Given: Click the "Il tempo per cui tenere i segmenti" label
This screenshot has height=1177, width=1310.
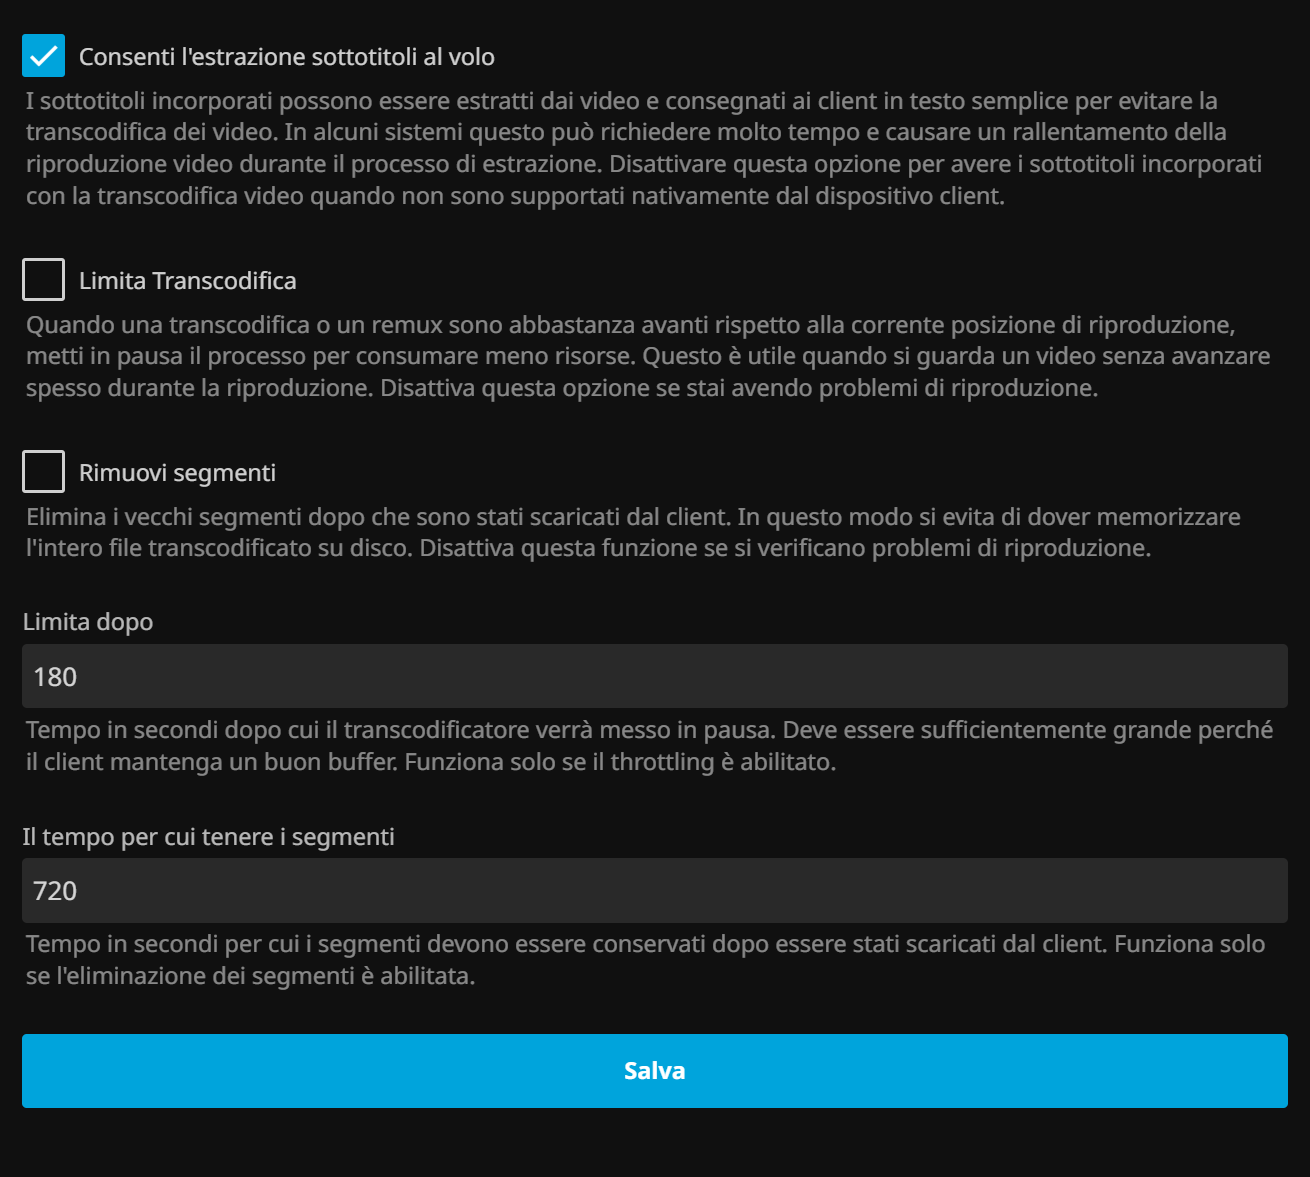Looking at the screenshot, I should tap(209, 837).
